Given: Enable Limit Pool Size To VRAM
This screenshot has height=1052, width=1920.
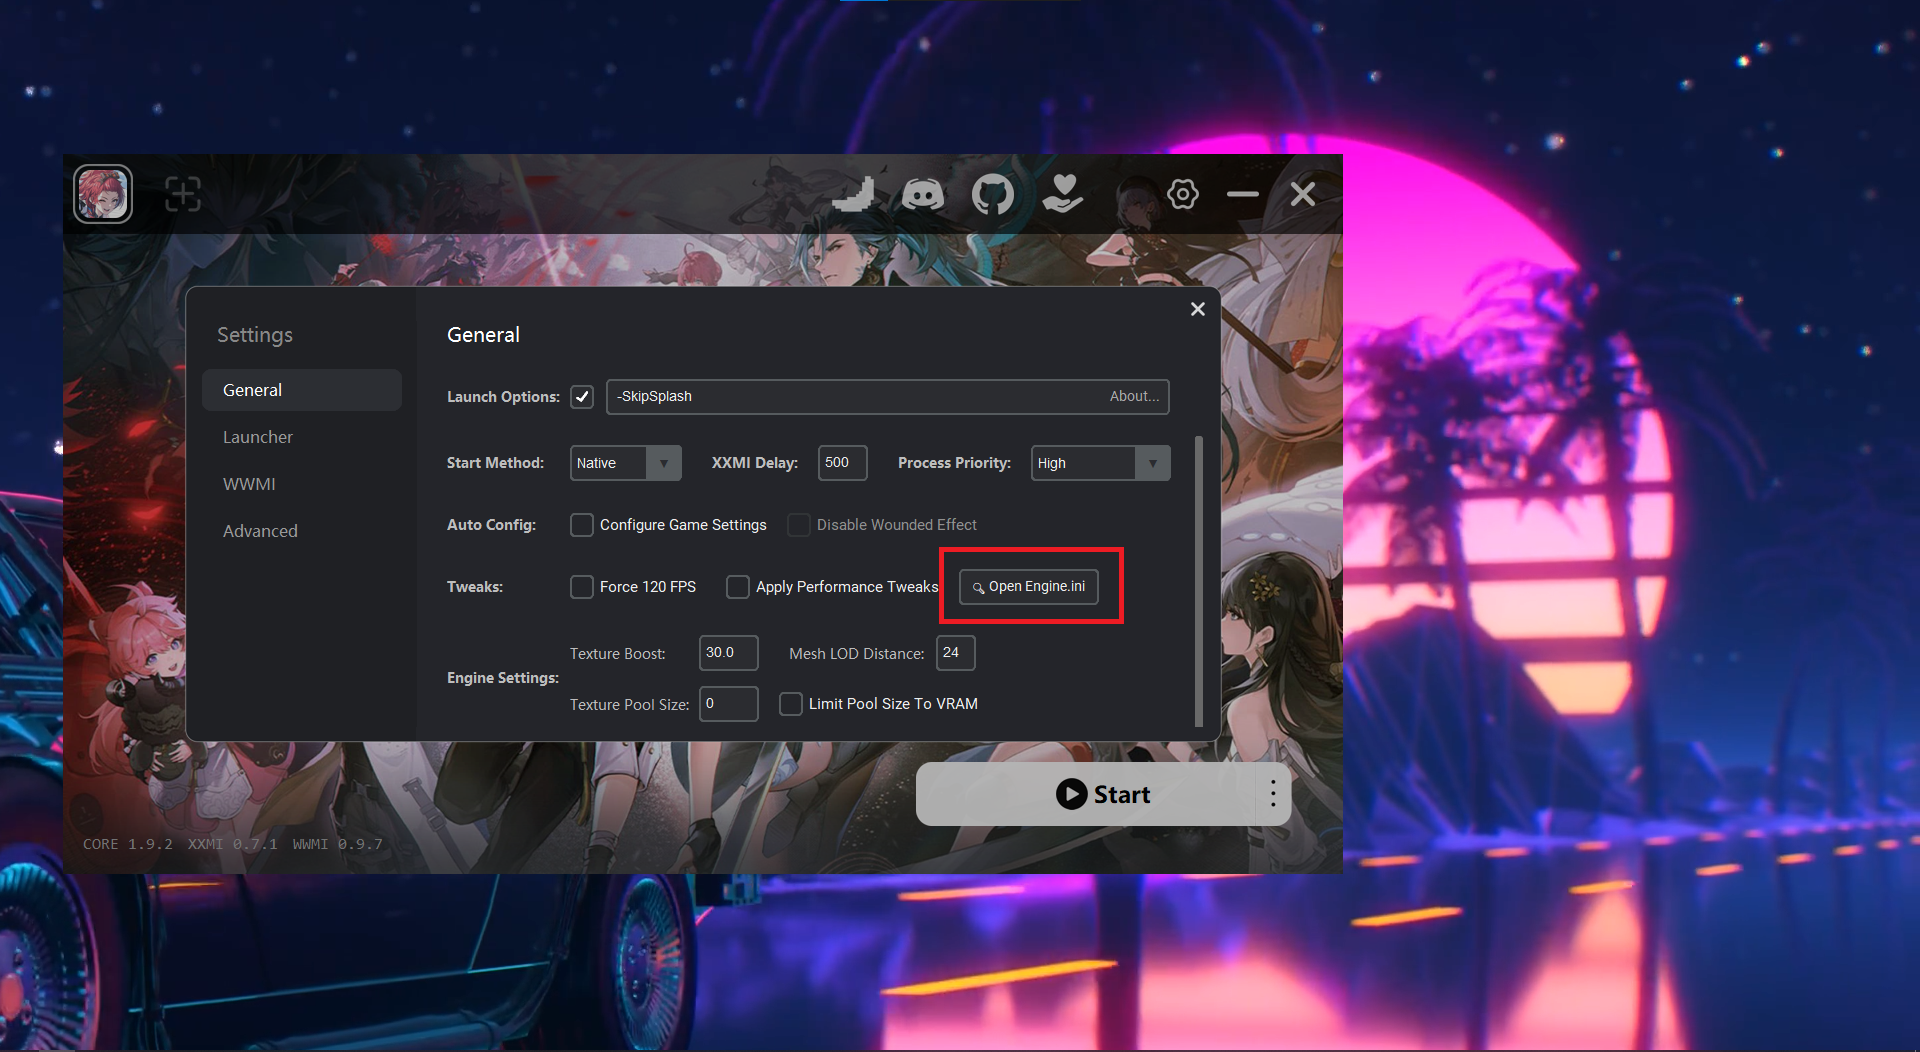Looking at the screenshot, I should [x=791, y=704].
